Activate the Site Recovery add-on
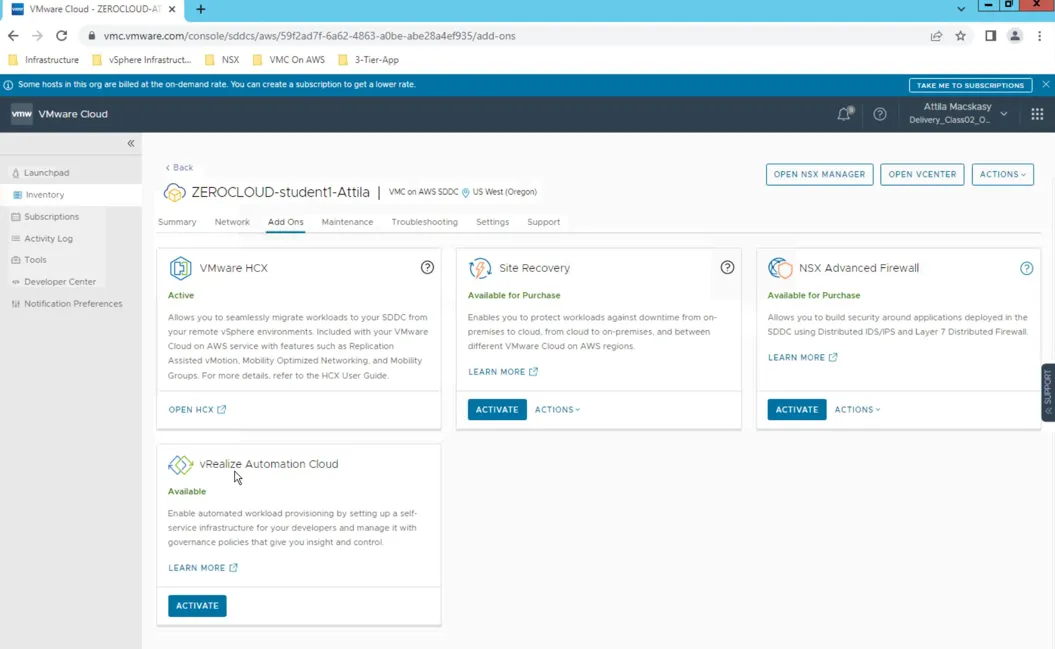Image resolution: width=1055 pixels, height=649 pixels. 497,410
